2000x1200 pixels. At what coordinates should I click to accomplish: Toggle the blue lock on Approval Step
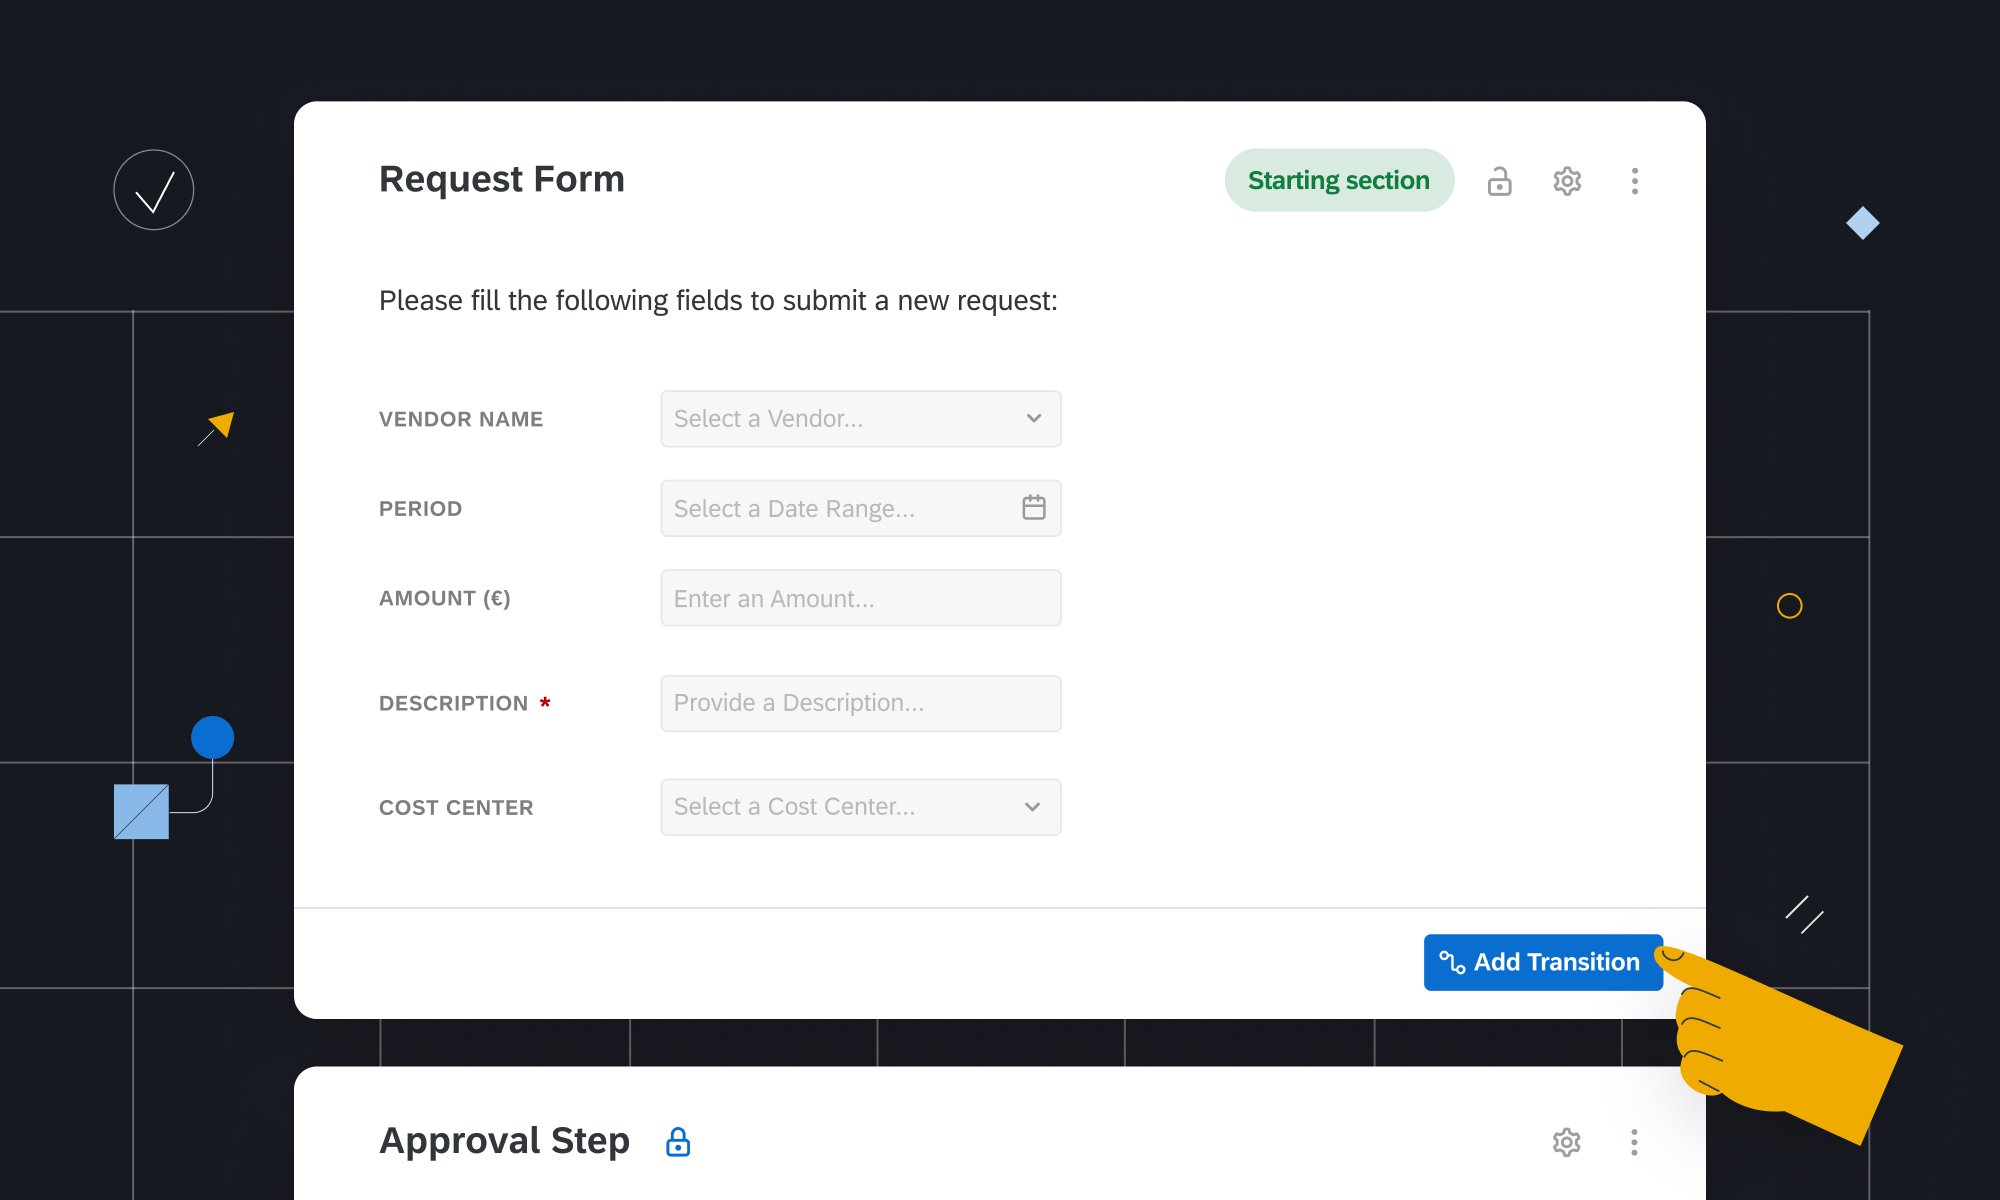coord(678,1142)
